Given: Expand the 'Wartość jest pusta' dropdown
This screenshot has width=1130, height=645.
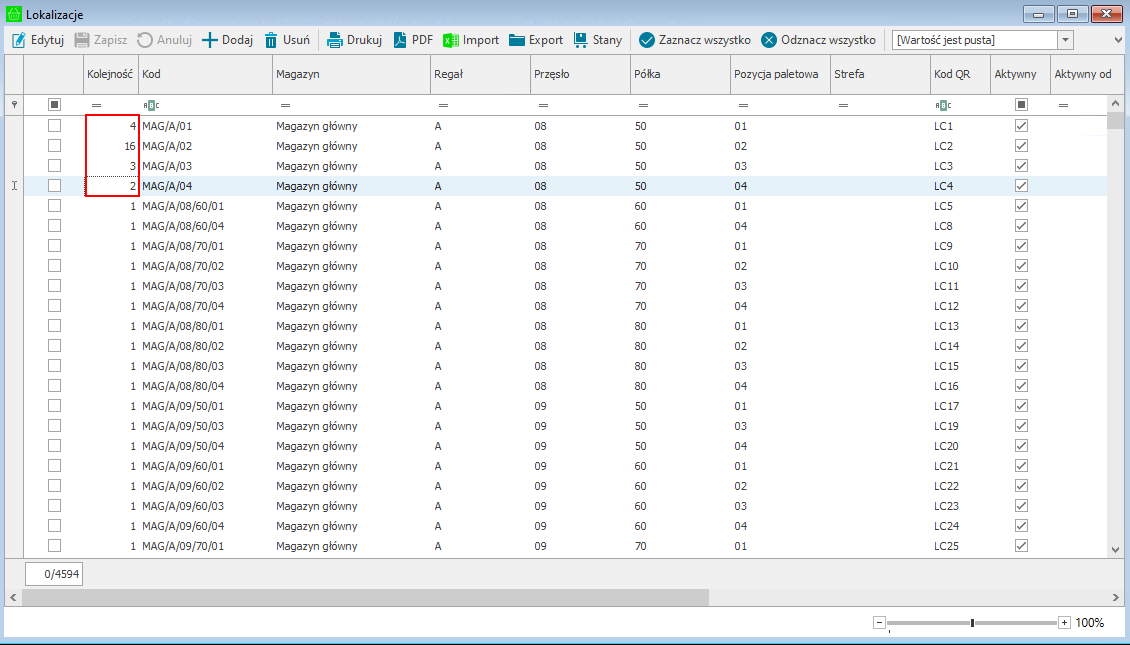Looking at the screenshot, I should pyautogui.click(x=1065, y=40).
